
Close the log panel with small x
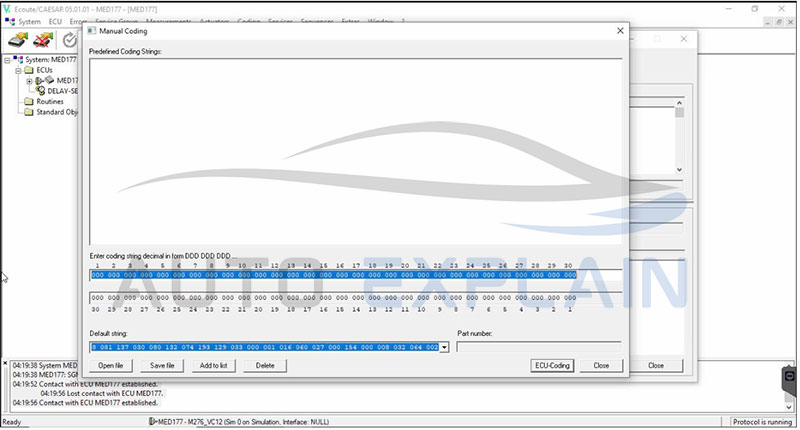point(5,363)
